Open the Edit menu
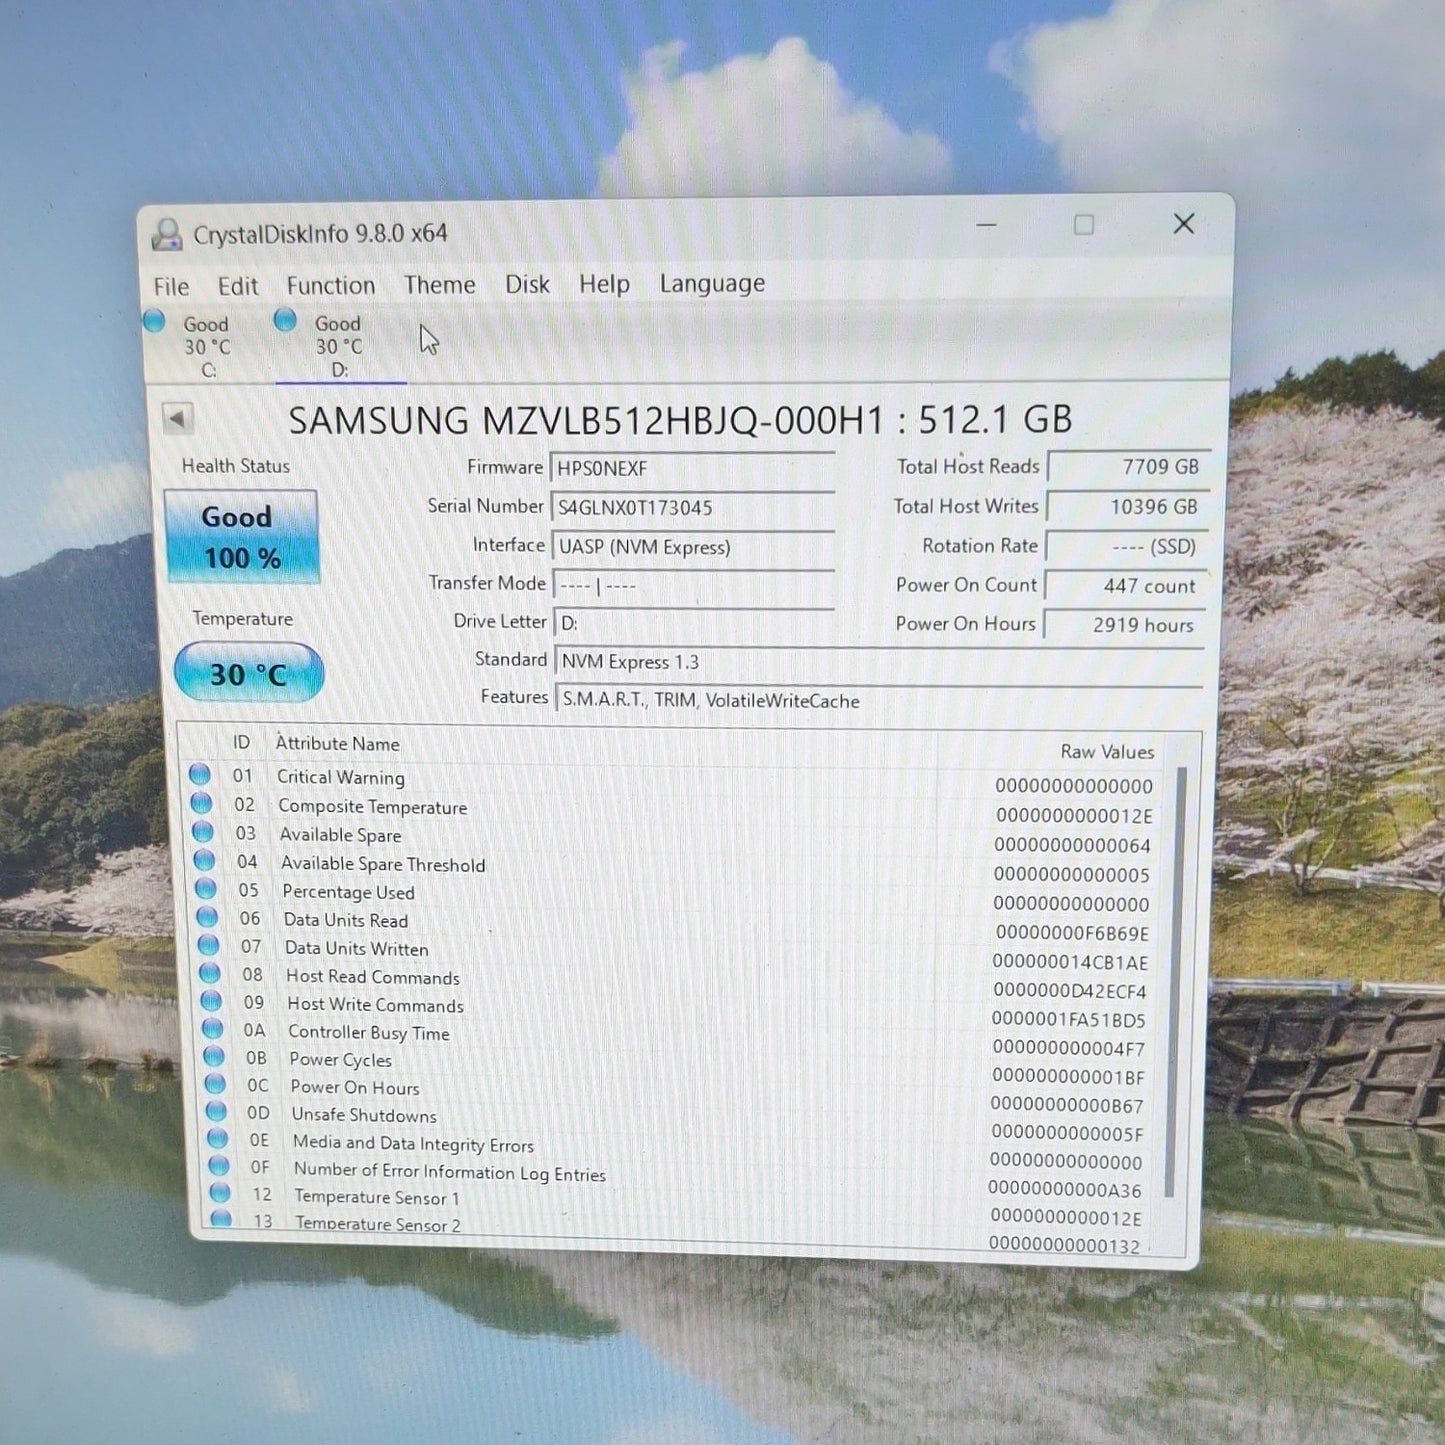Viewport: 1445px width, 1445px height. tap(238, 287)
